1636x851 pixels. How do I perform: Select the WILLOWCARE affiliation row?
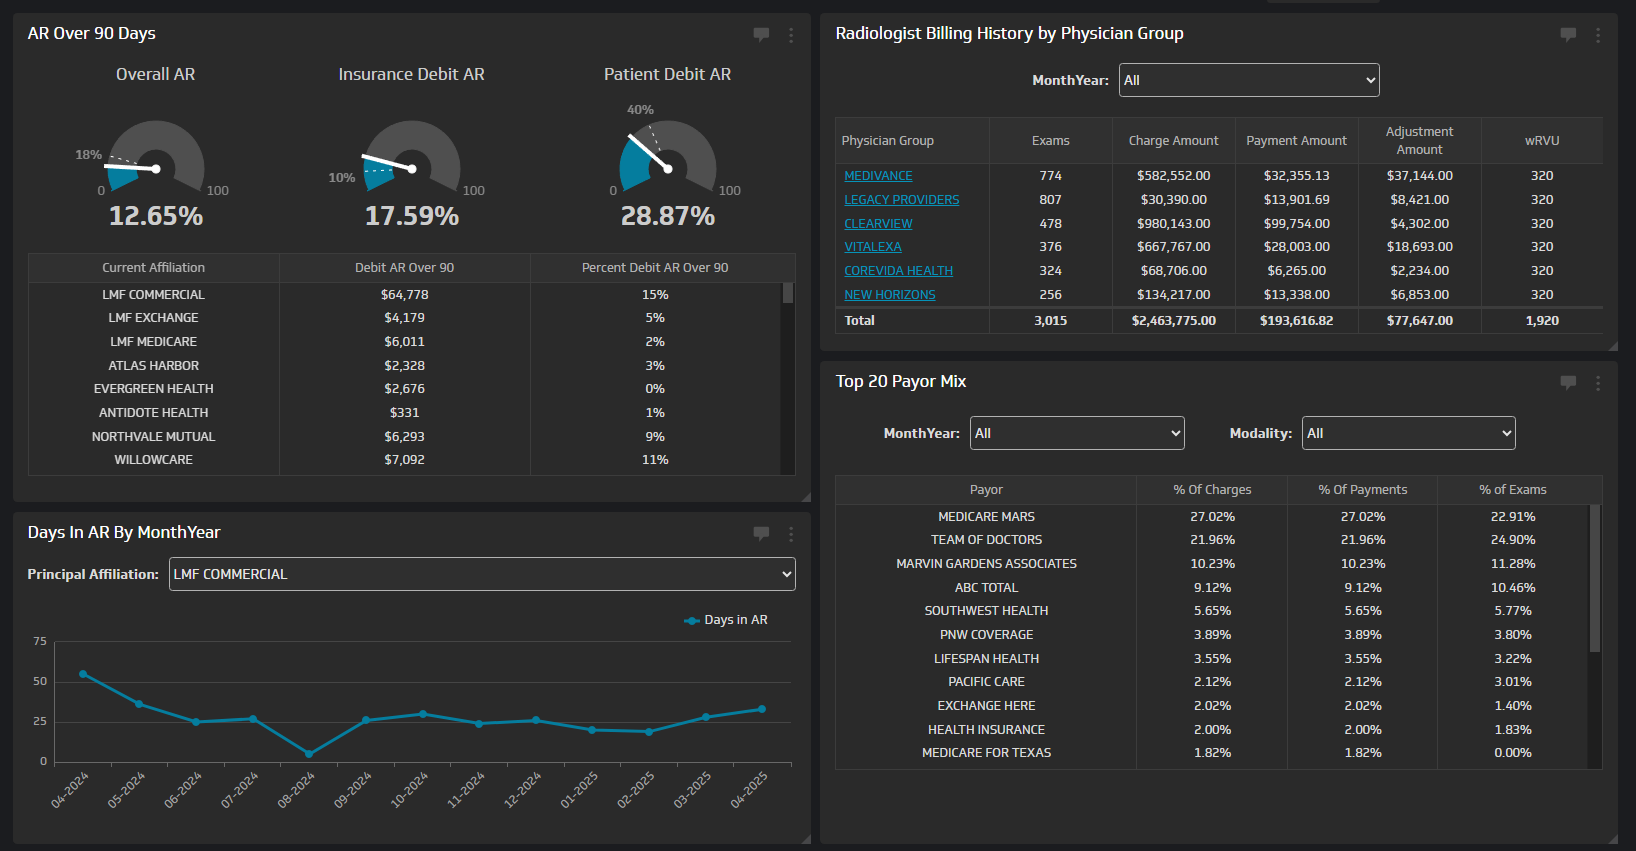click(405, 460)
